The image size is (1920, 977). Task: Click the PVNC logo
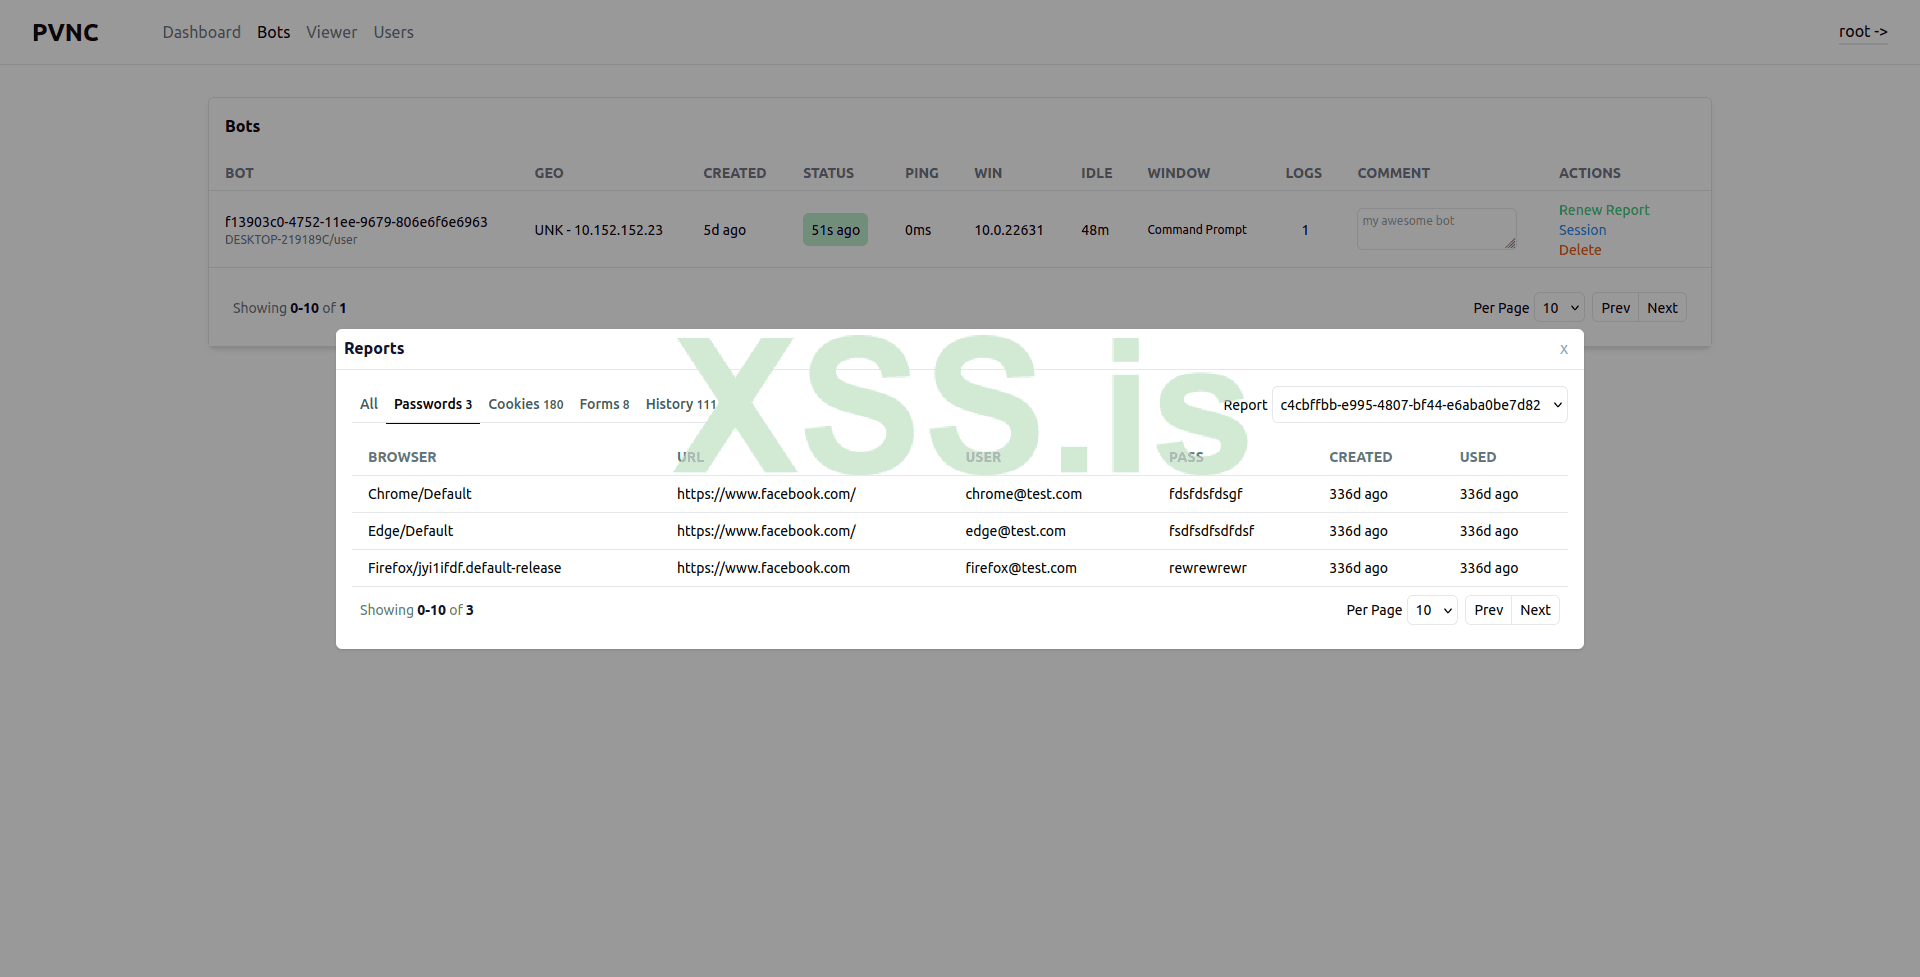coord(65,33)
